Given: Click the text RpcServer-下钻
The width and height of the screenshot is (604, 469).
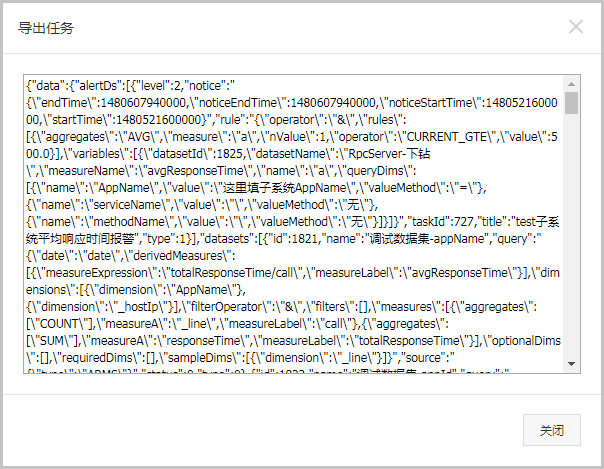Looking at the screenshot, I should 389,154.
